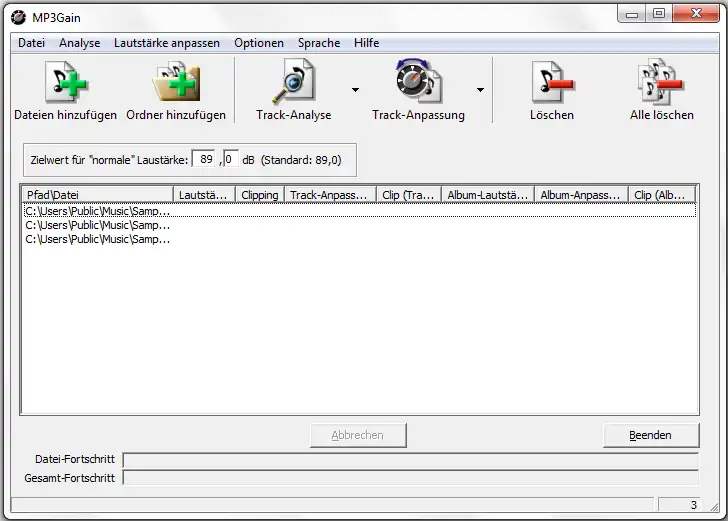Apply Track-Anpassung using the gain knob icon
The height and width of the screenshot is (521, 728).
point(418,82)
